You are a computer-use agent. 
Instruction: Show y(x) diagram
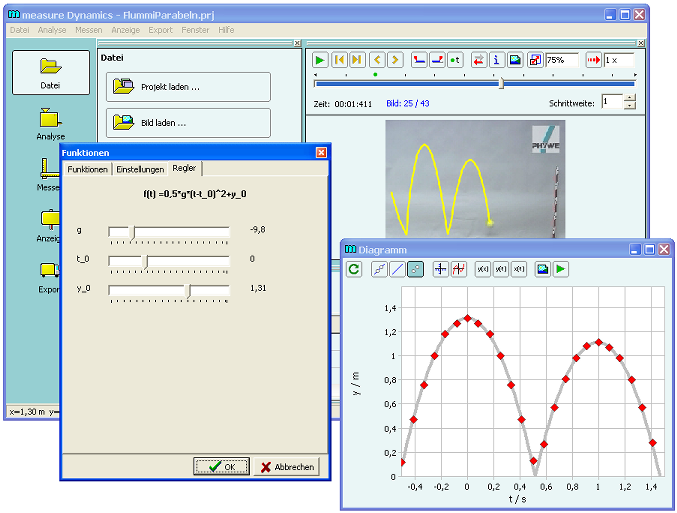[x=482, y=269]
